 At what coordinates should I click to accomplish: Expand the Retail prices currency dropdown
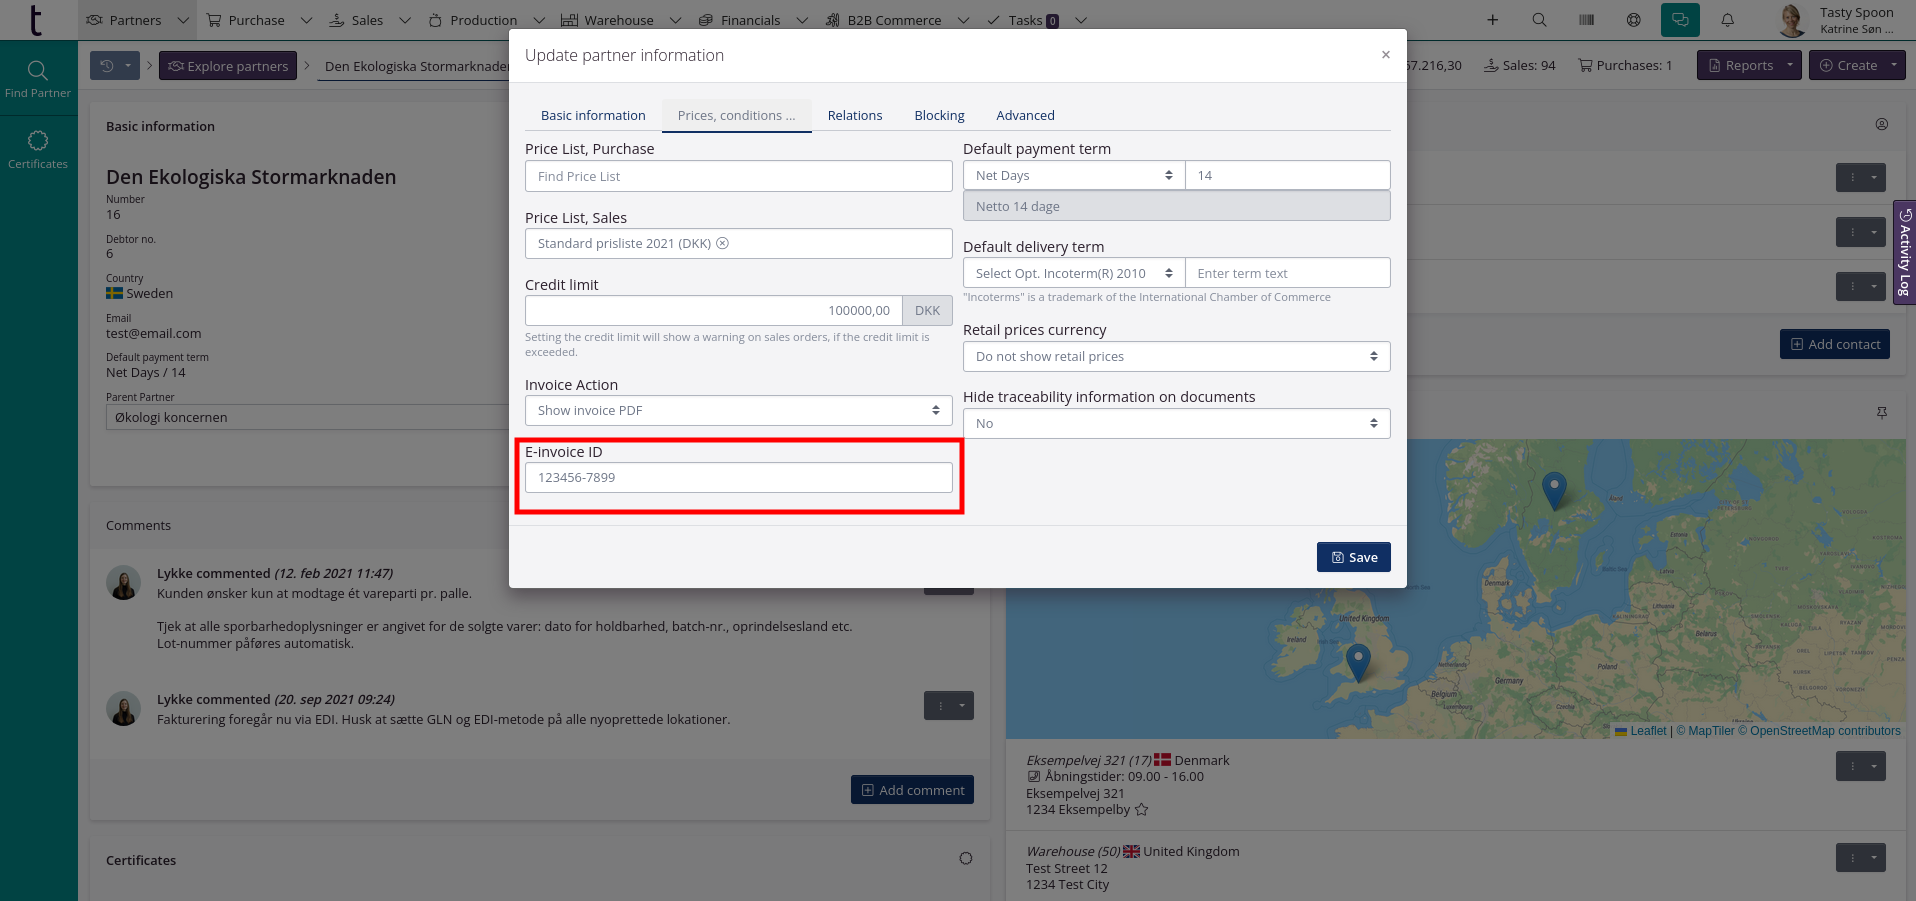tap(1176, 356)
